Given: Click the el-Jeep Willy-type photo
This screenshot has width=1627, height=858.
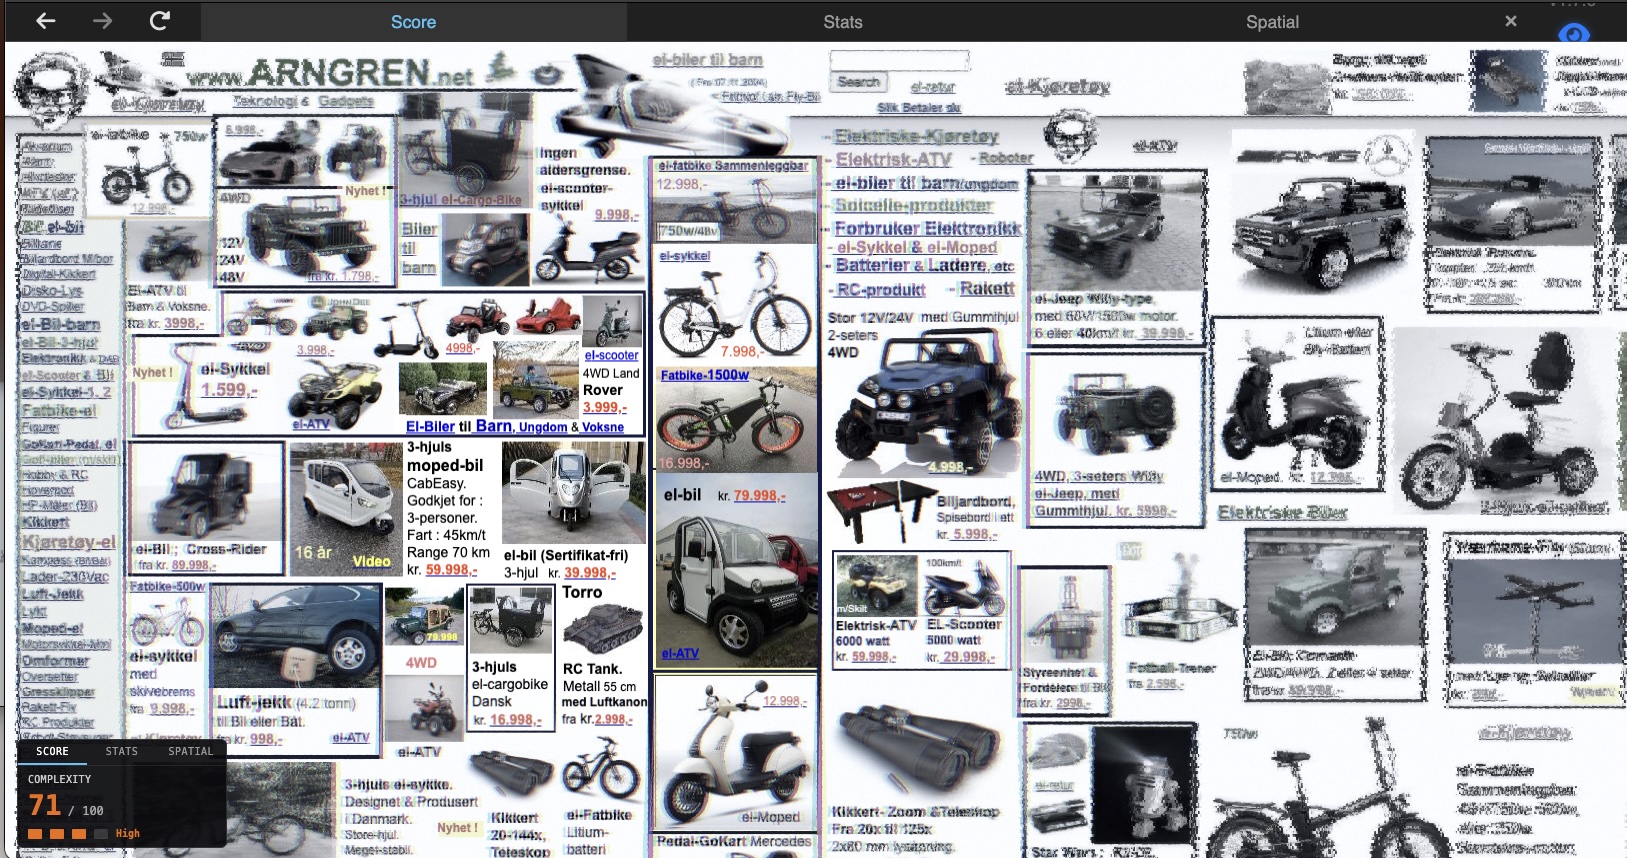Looking at the screenshot, I should tap(1117, 231).
